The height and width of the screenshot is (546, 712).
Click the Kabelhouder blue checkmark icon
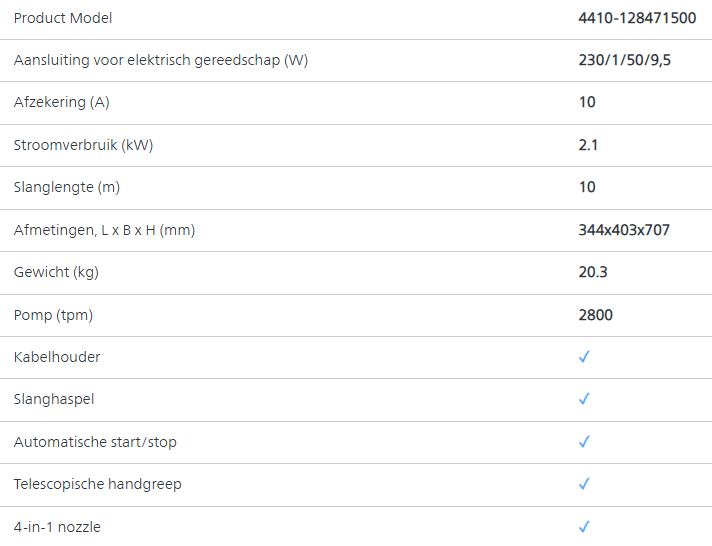(584, 357)
